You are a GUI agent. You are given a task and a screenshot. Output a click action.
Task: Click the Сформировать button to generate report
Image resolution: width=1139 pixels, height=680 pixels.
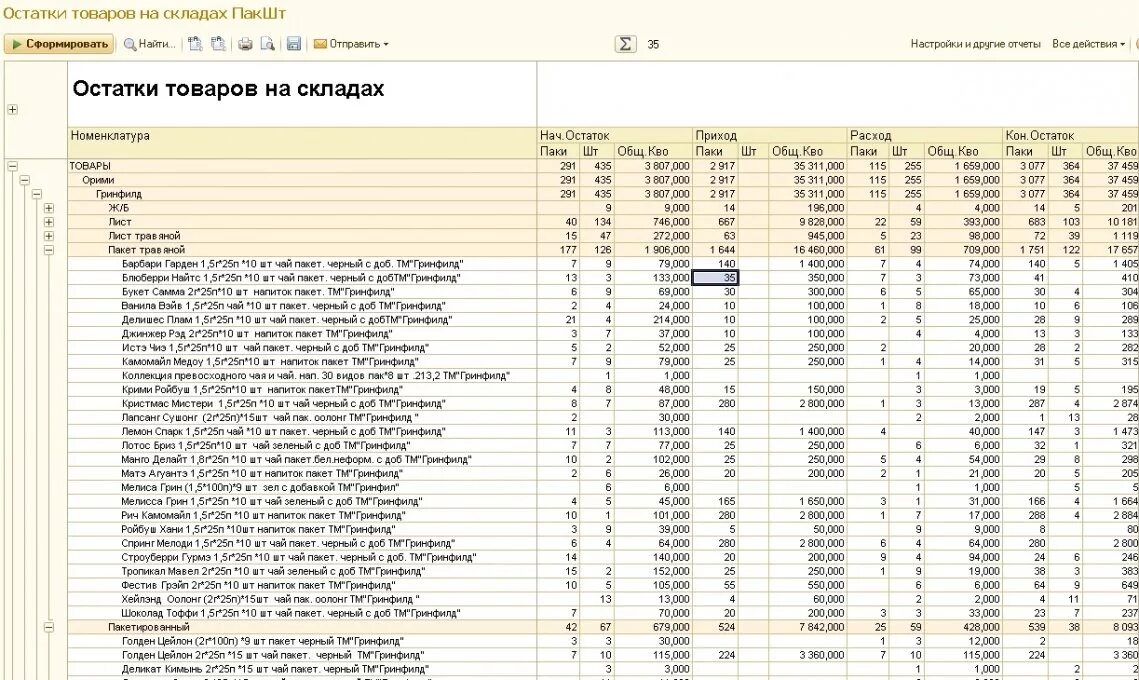point(59,44)
